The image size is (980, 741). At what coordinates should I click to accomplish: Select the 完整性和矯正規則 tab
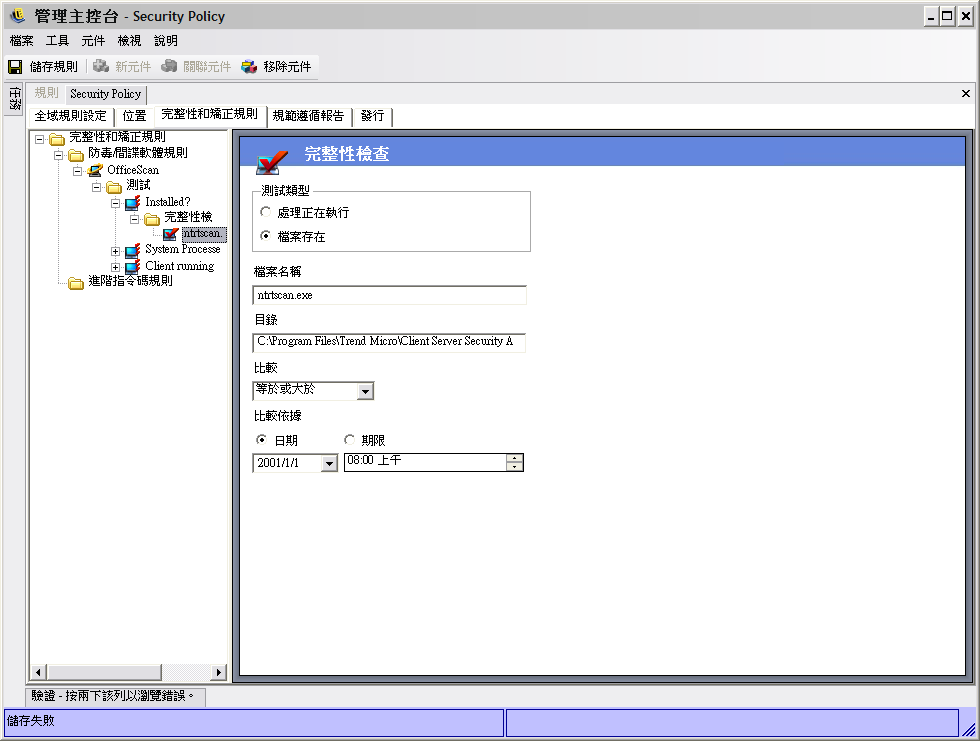coord(209,114)
